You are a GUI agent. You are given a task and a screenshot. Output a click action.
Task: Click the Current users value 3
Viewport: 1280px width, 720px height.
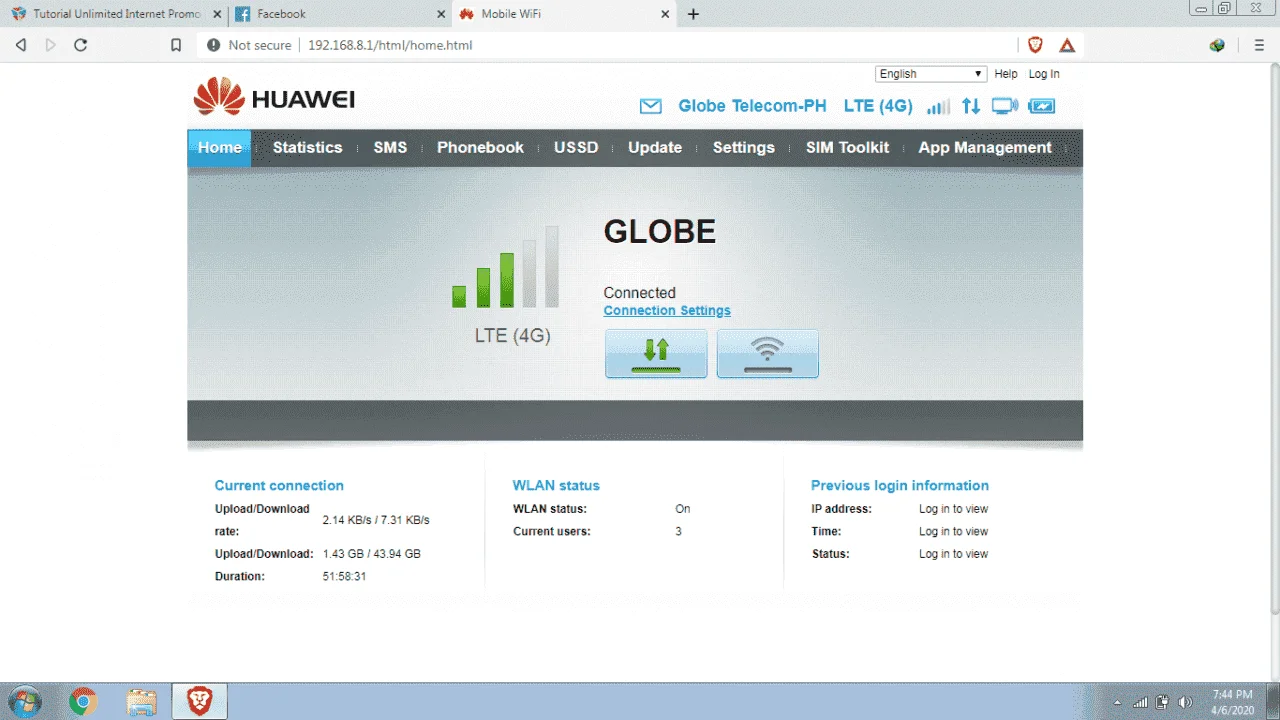click(x=678, y=532)
